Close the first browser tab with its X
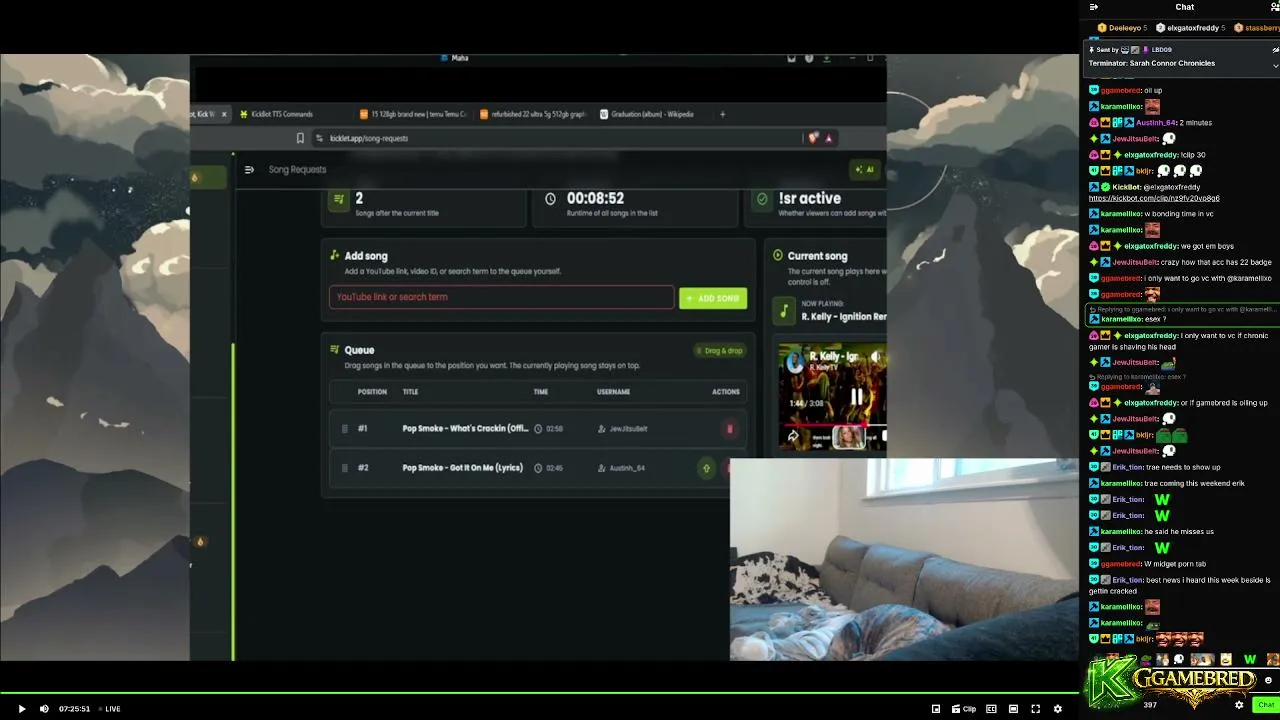Screen dimensions: 1280x720 (x=224, y=114)
